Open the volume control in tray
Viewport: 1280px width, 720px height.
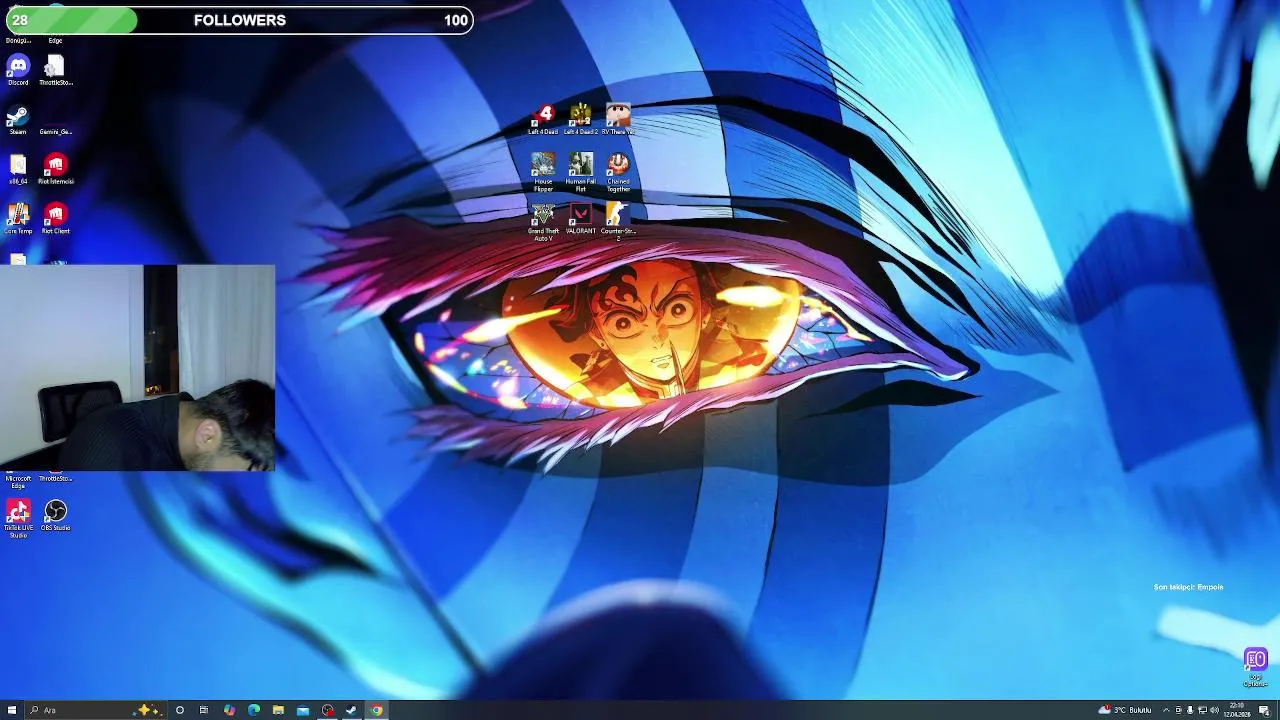click(x=1214, y=710)
